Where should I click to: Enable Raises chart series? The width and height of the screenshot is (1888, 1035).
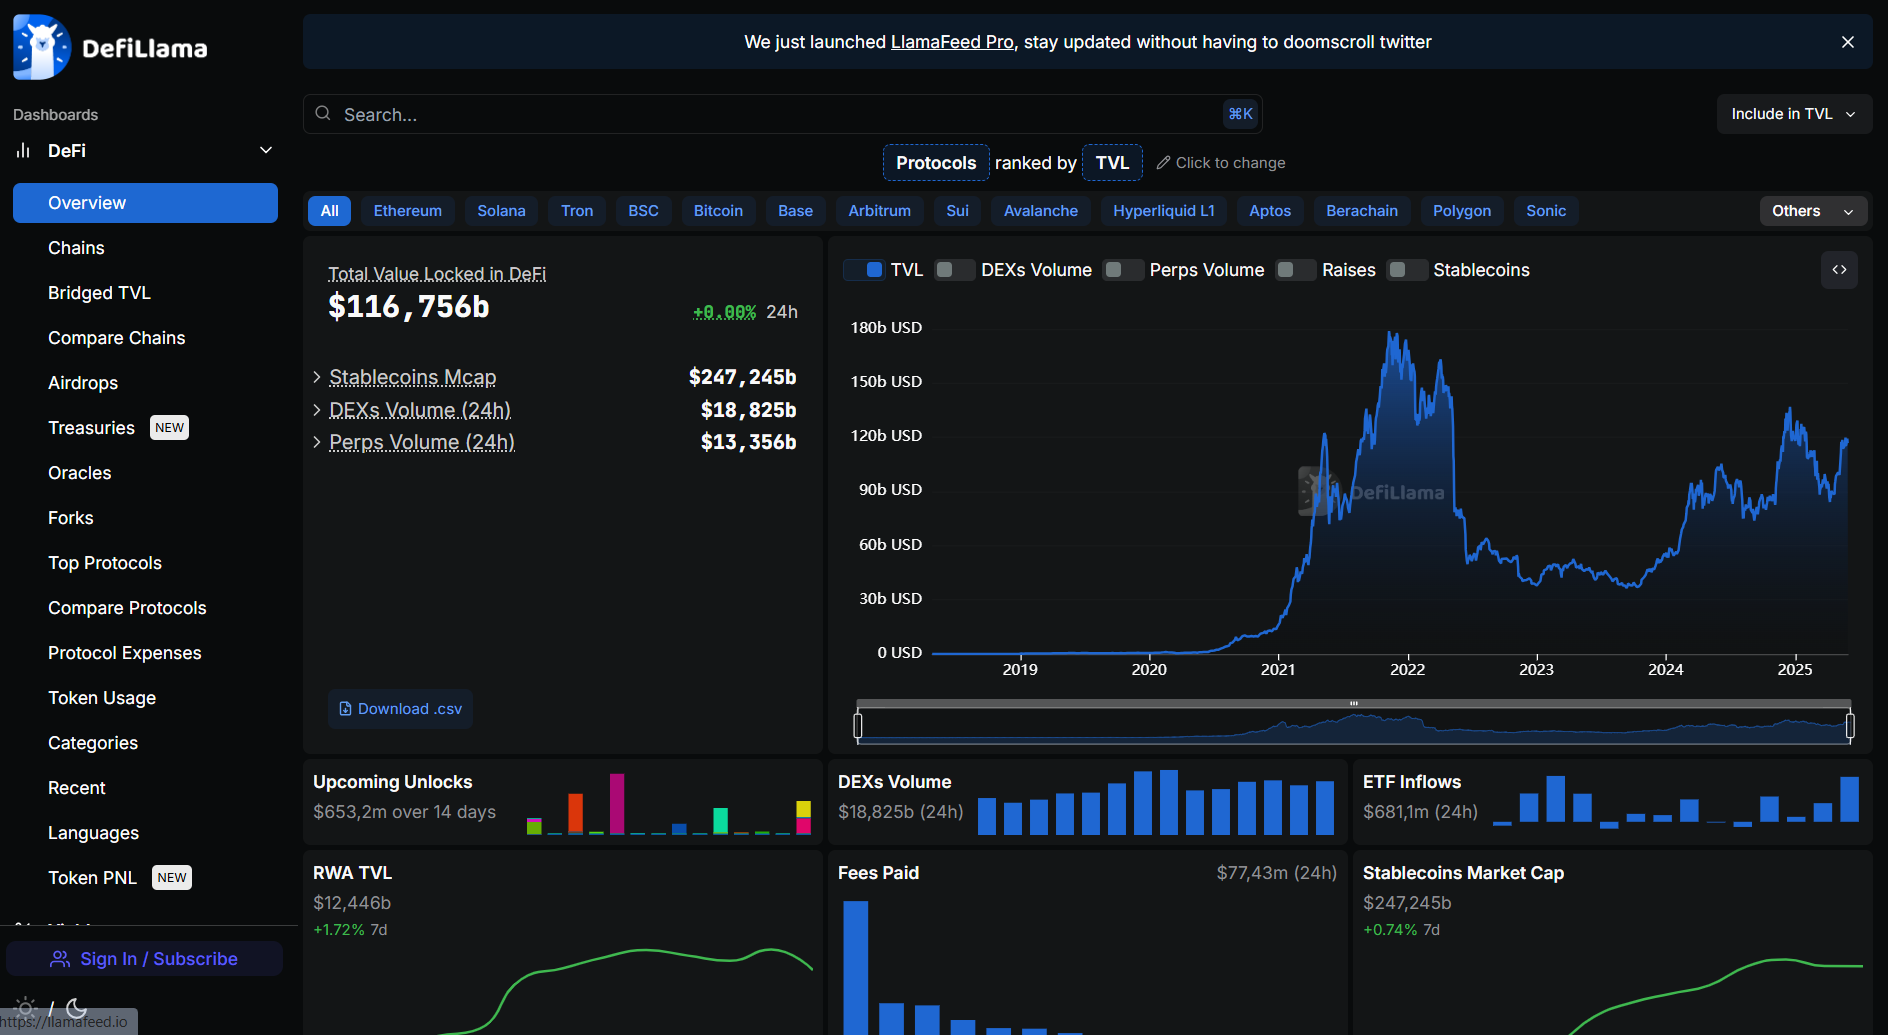coord(1295,270)
